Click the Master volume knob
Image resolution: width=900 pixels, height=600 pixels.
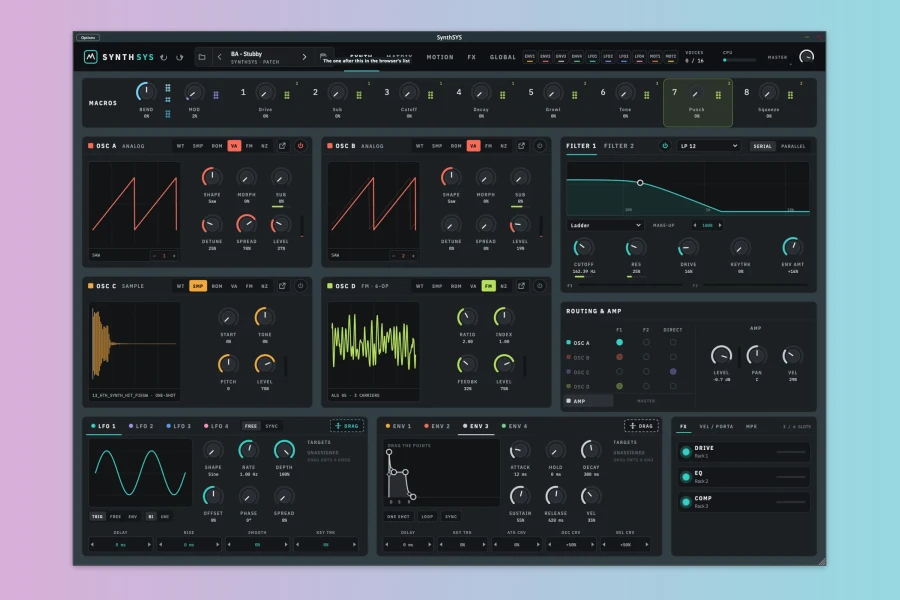click(x=806, y=57)
